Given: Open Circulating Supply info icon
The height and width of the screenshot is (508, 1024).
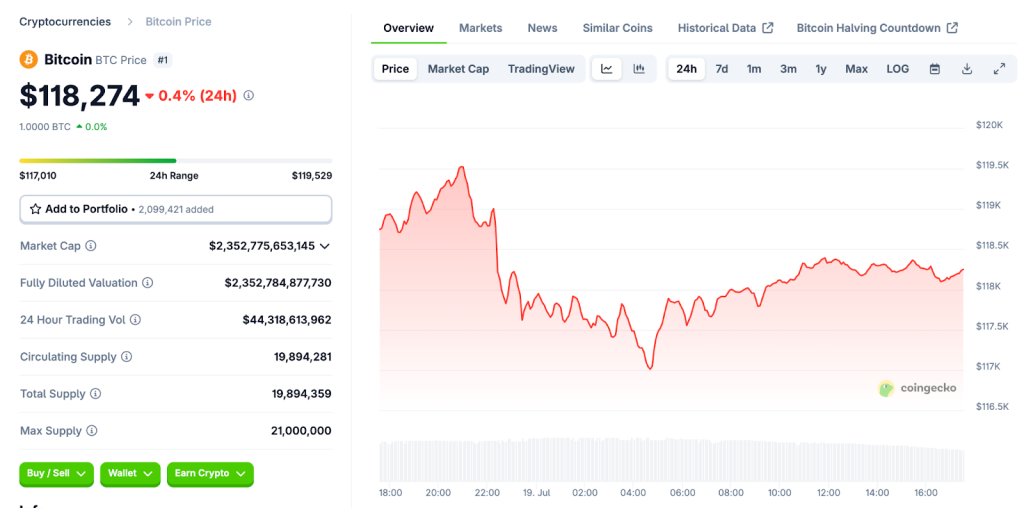Looking at the screenshot, I should [127, 357].
